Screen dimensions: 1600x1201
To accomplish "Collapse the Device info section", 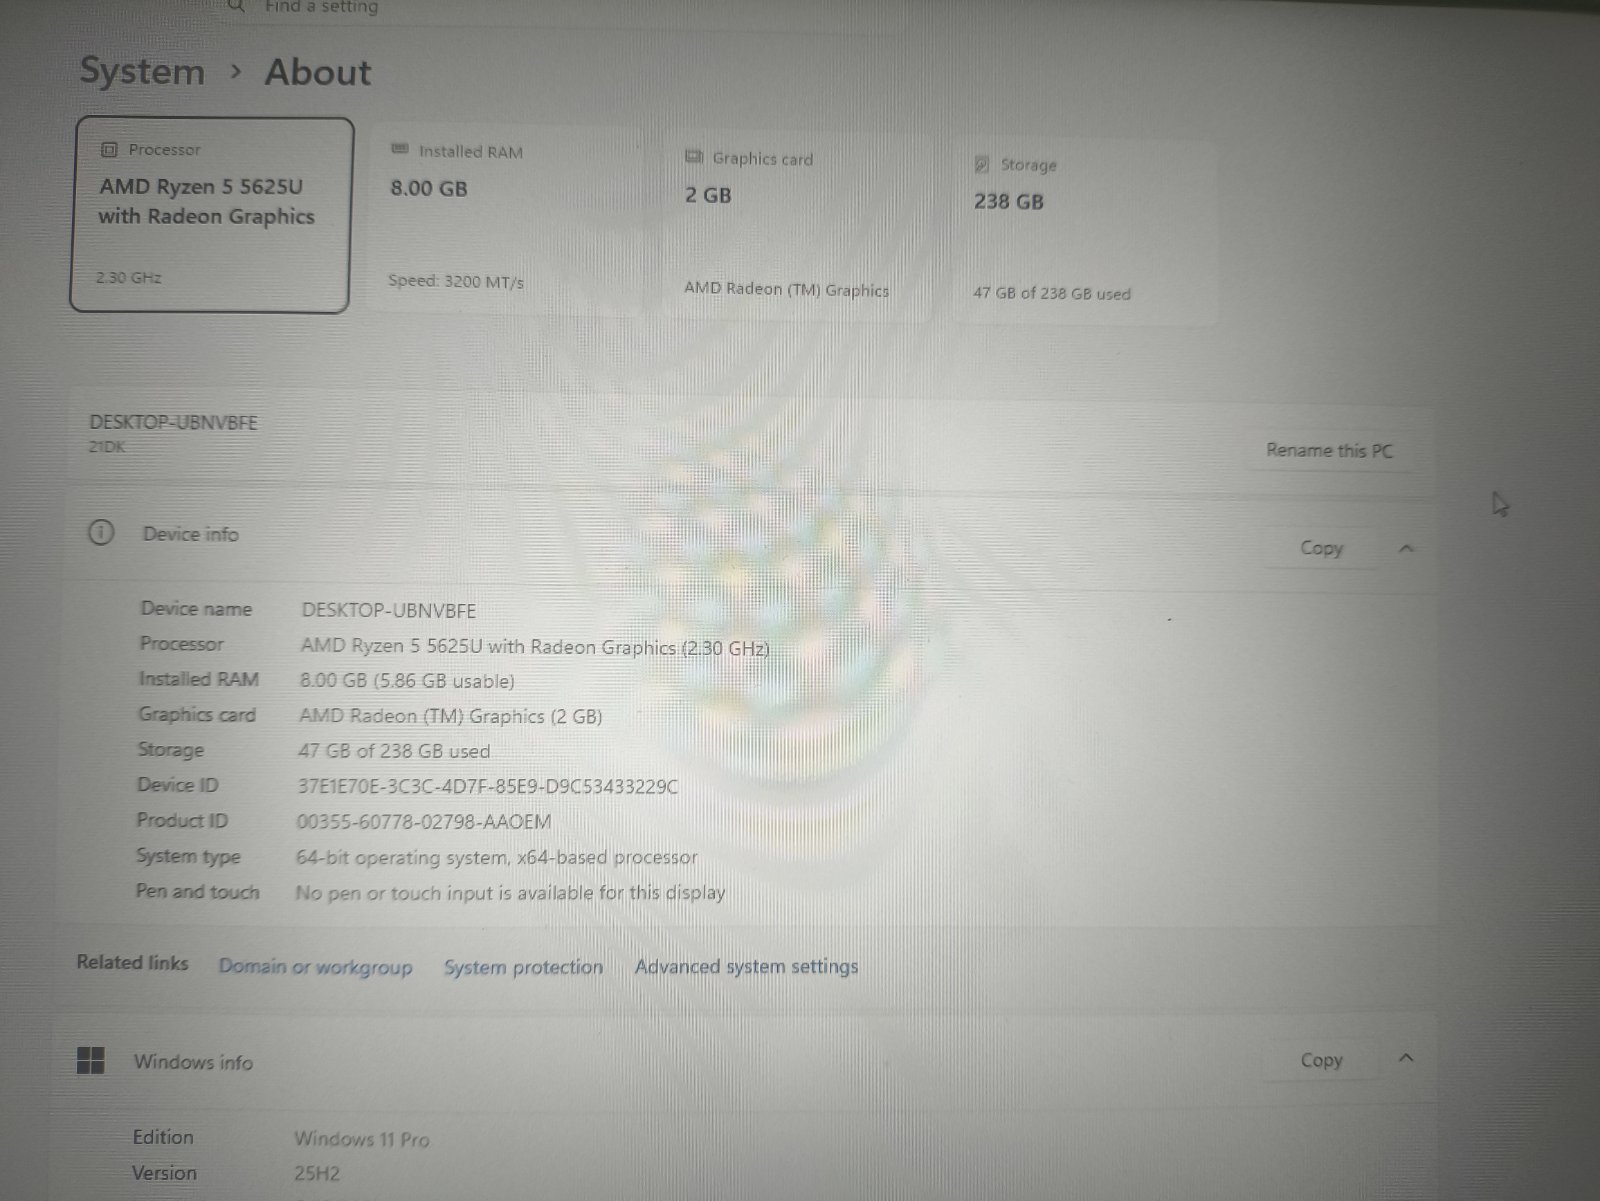I will click(x=1406, y=548).
